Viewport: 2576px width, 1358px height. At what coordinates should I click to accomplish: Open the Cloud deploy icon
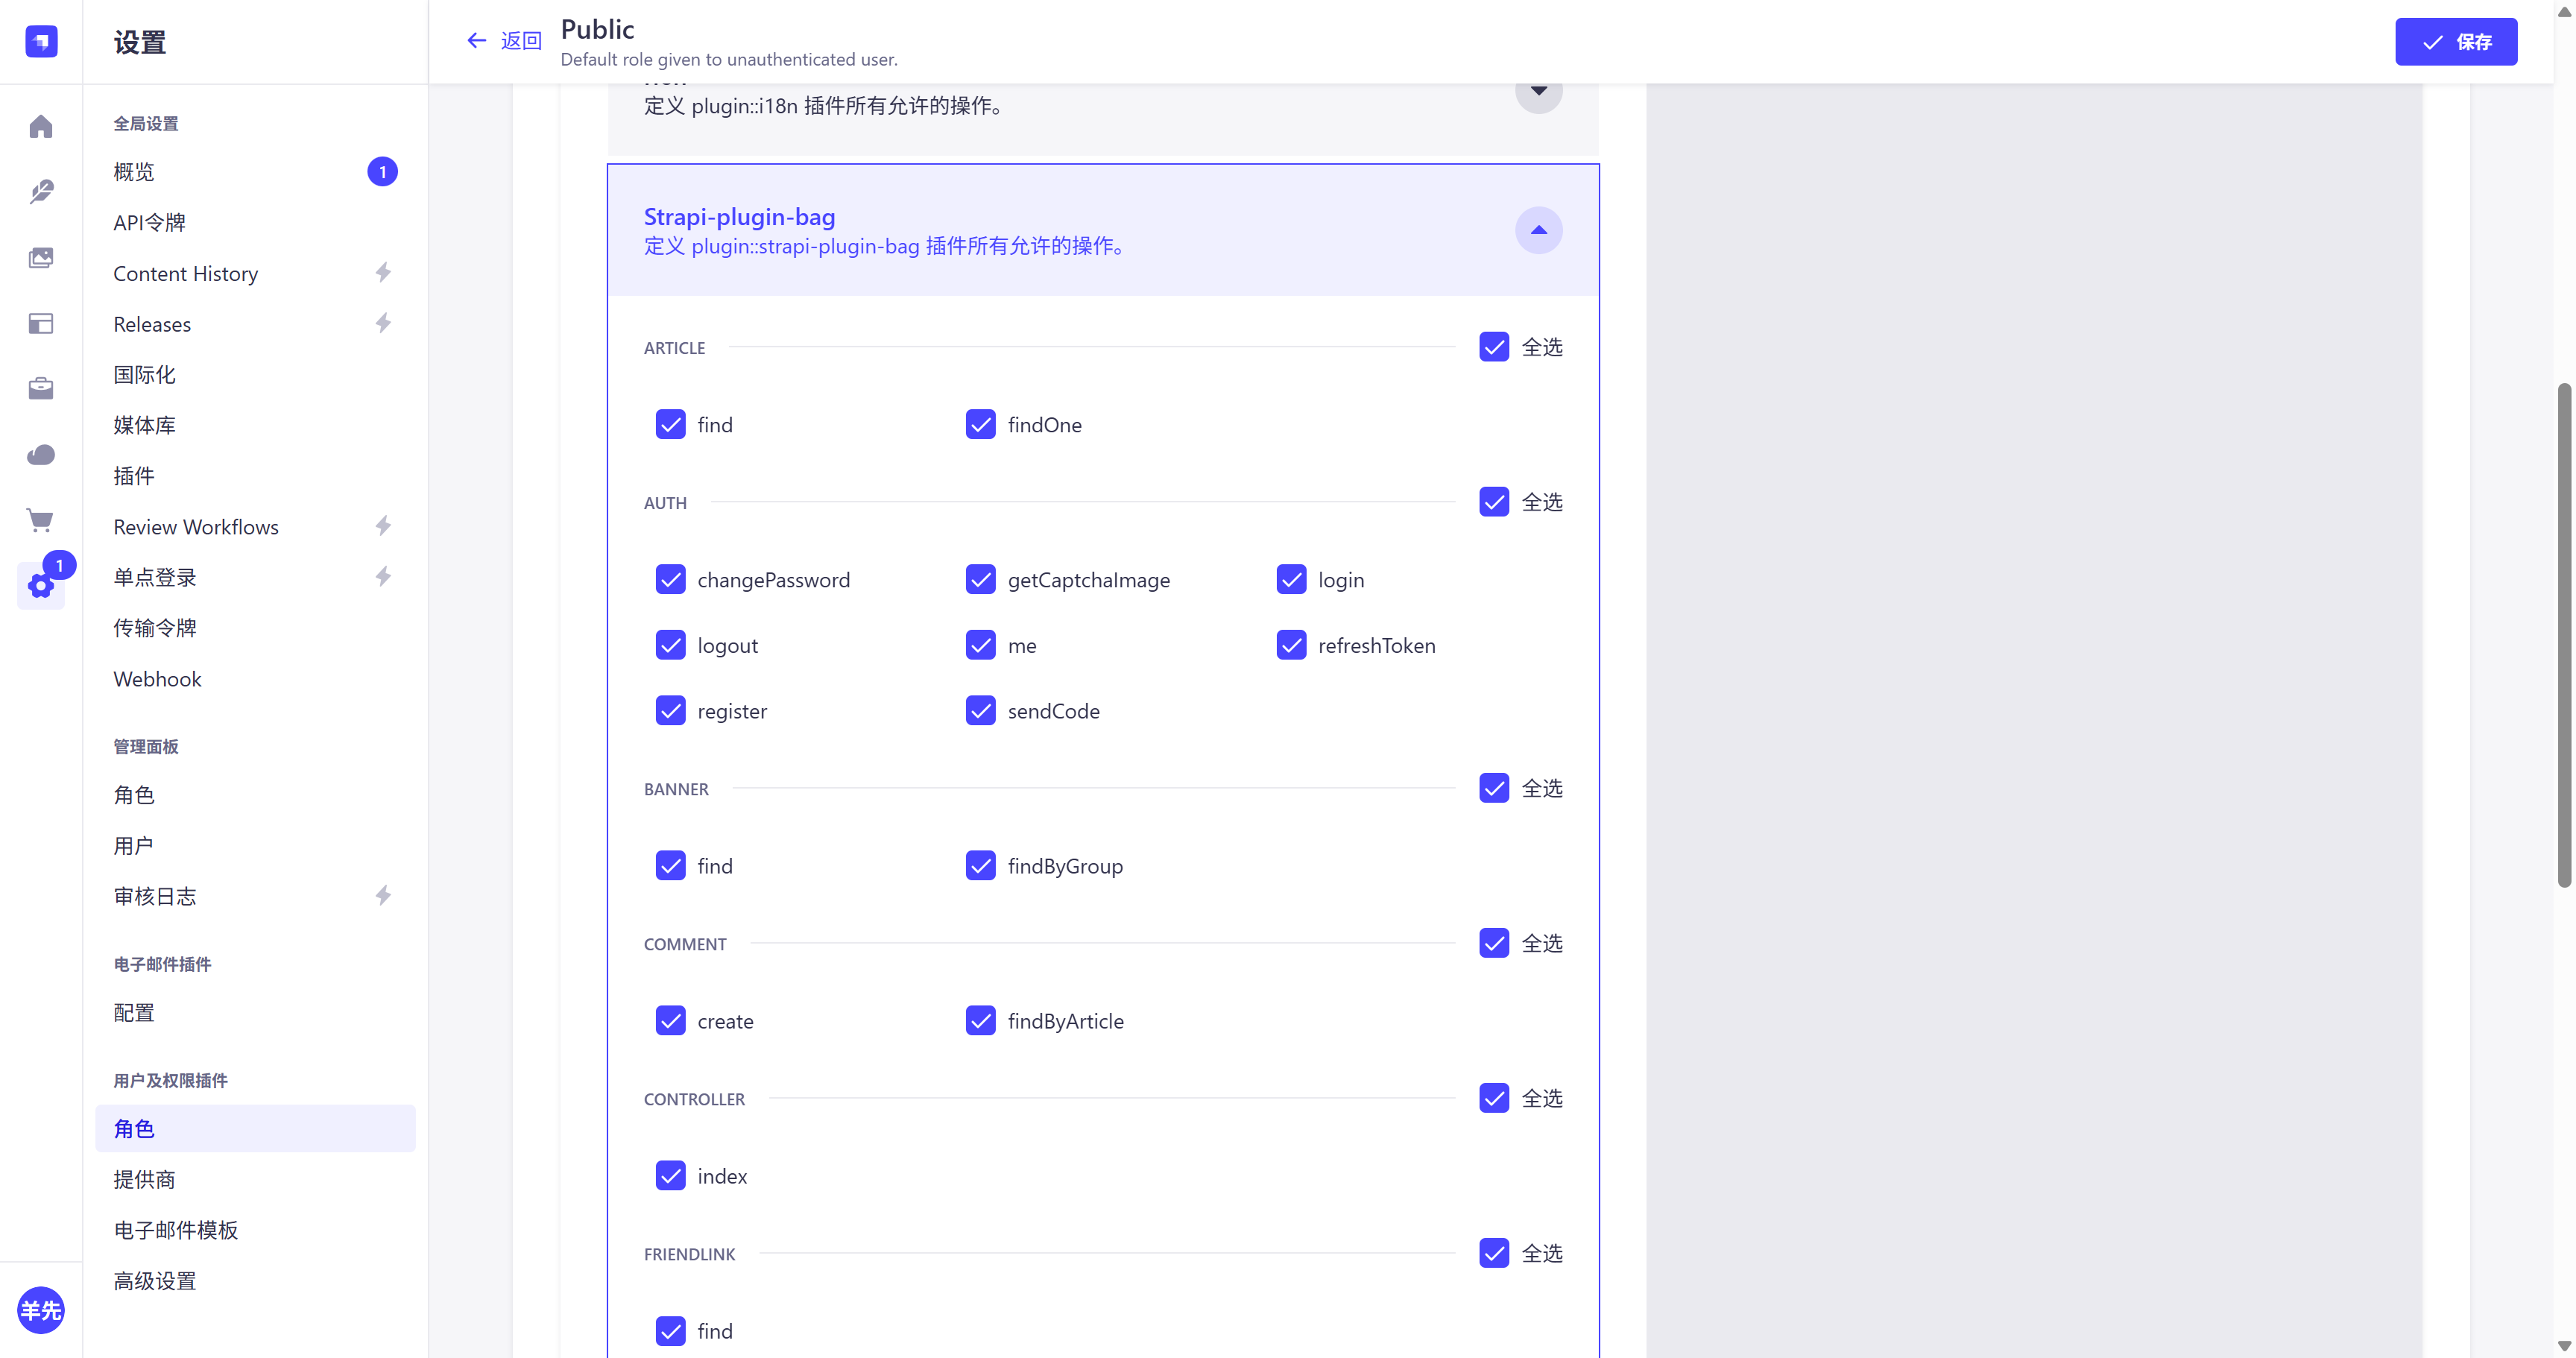[x=41, y=455]
